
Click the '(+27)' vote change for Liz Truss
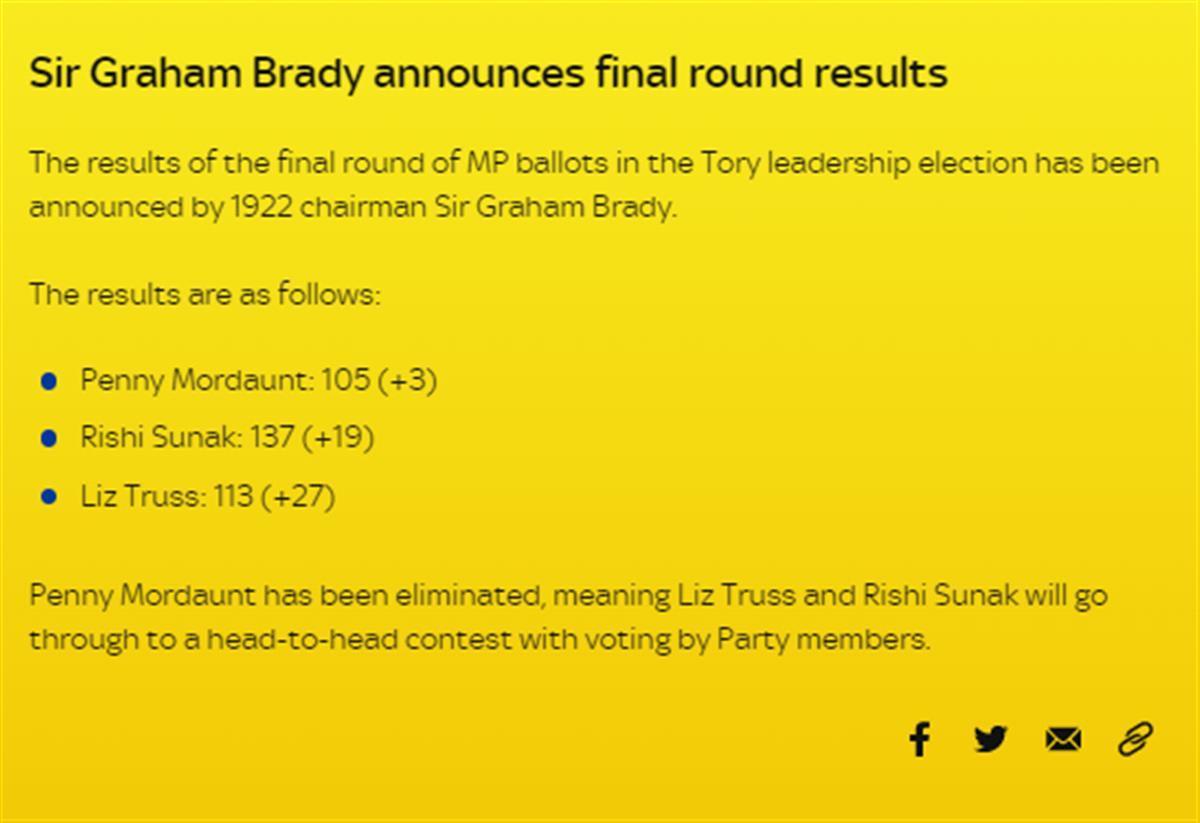298,497
